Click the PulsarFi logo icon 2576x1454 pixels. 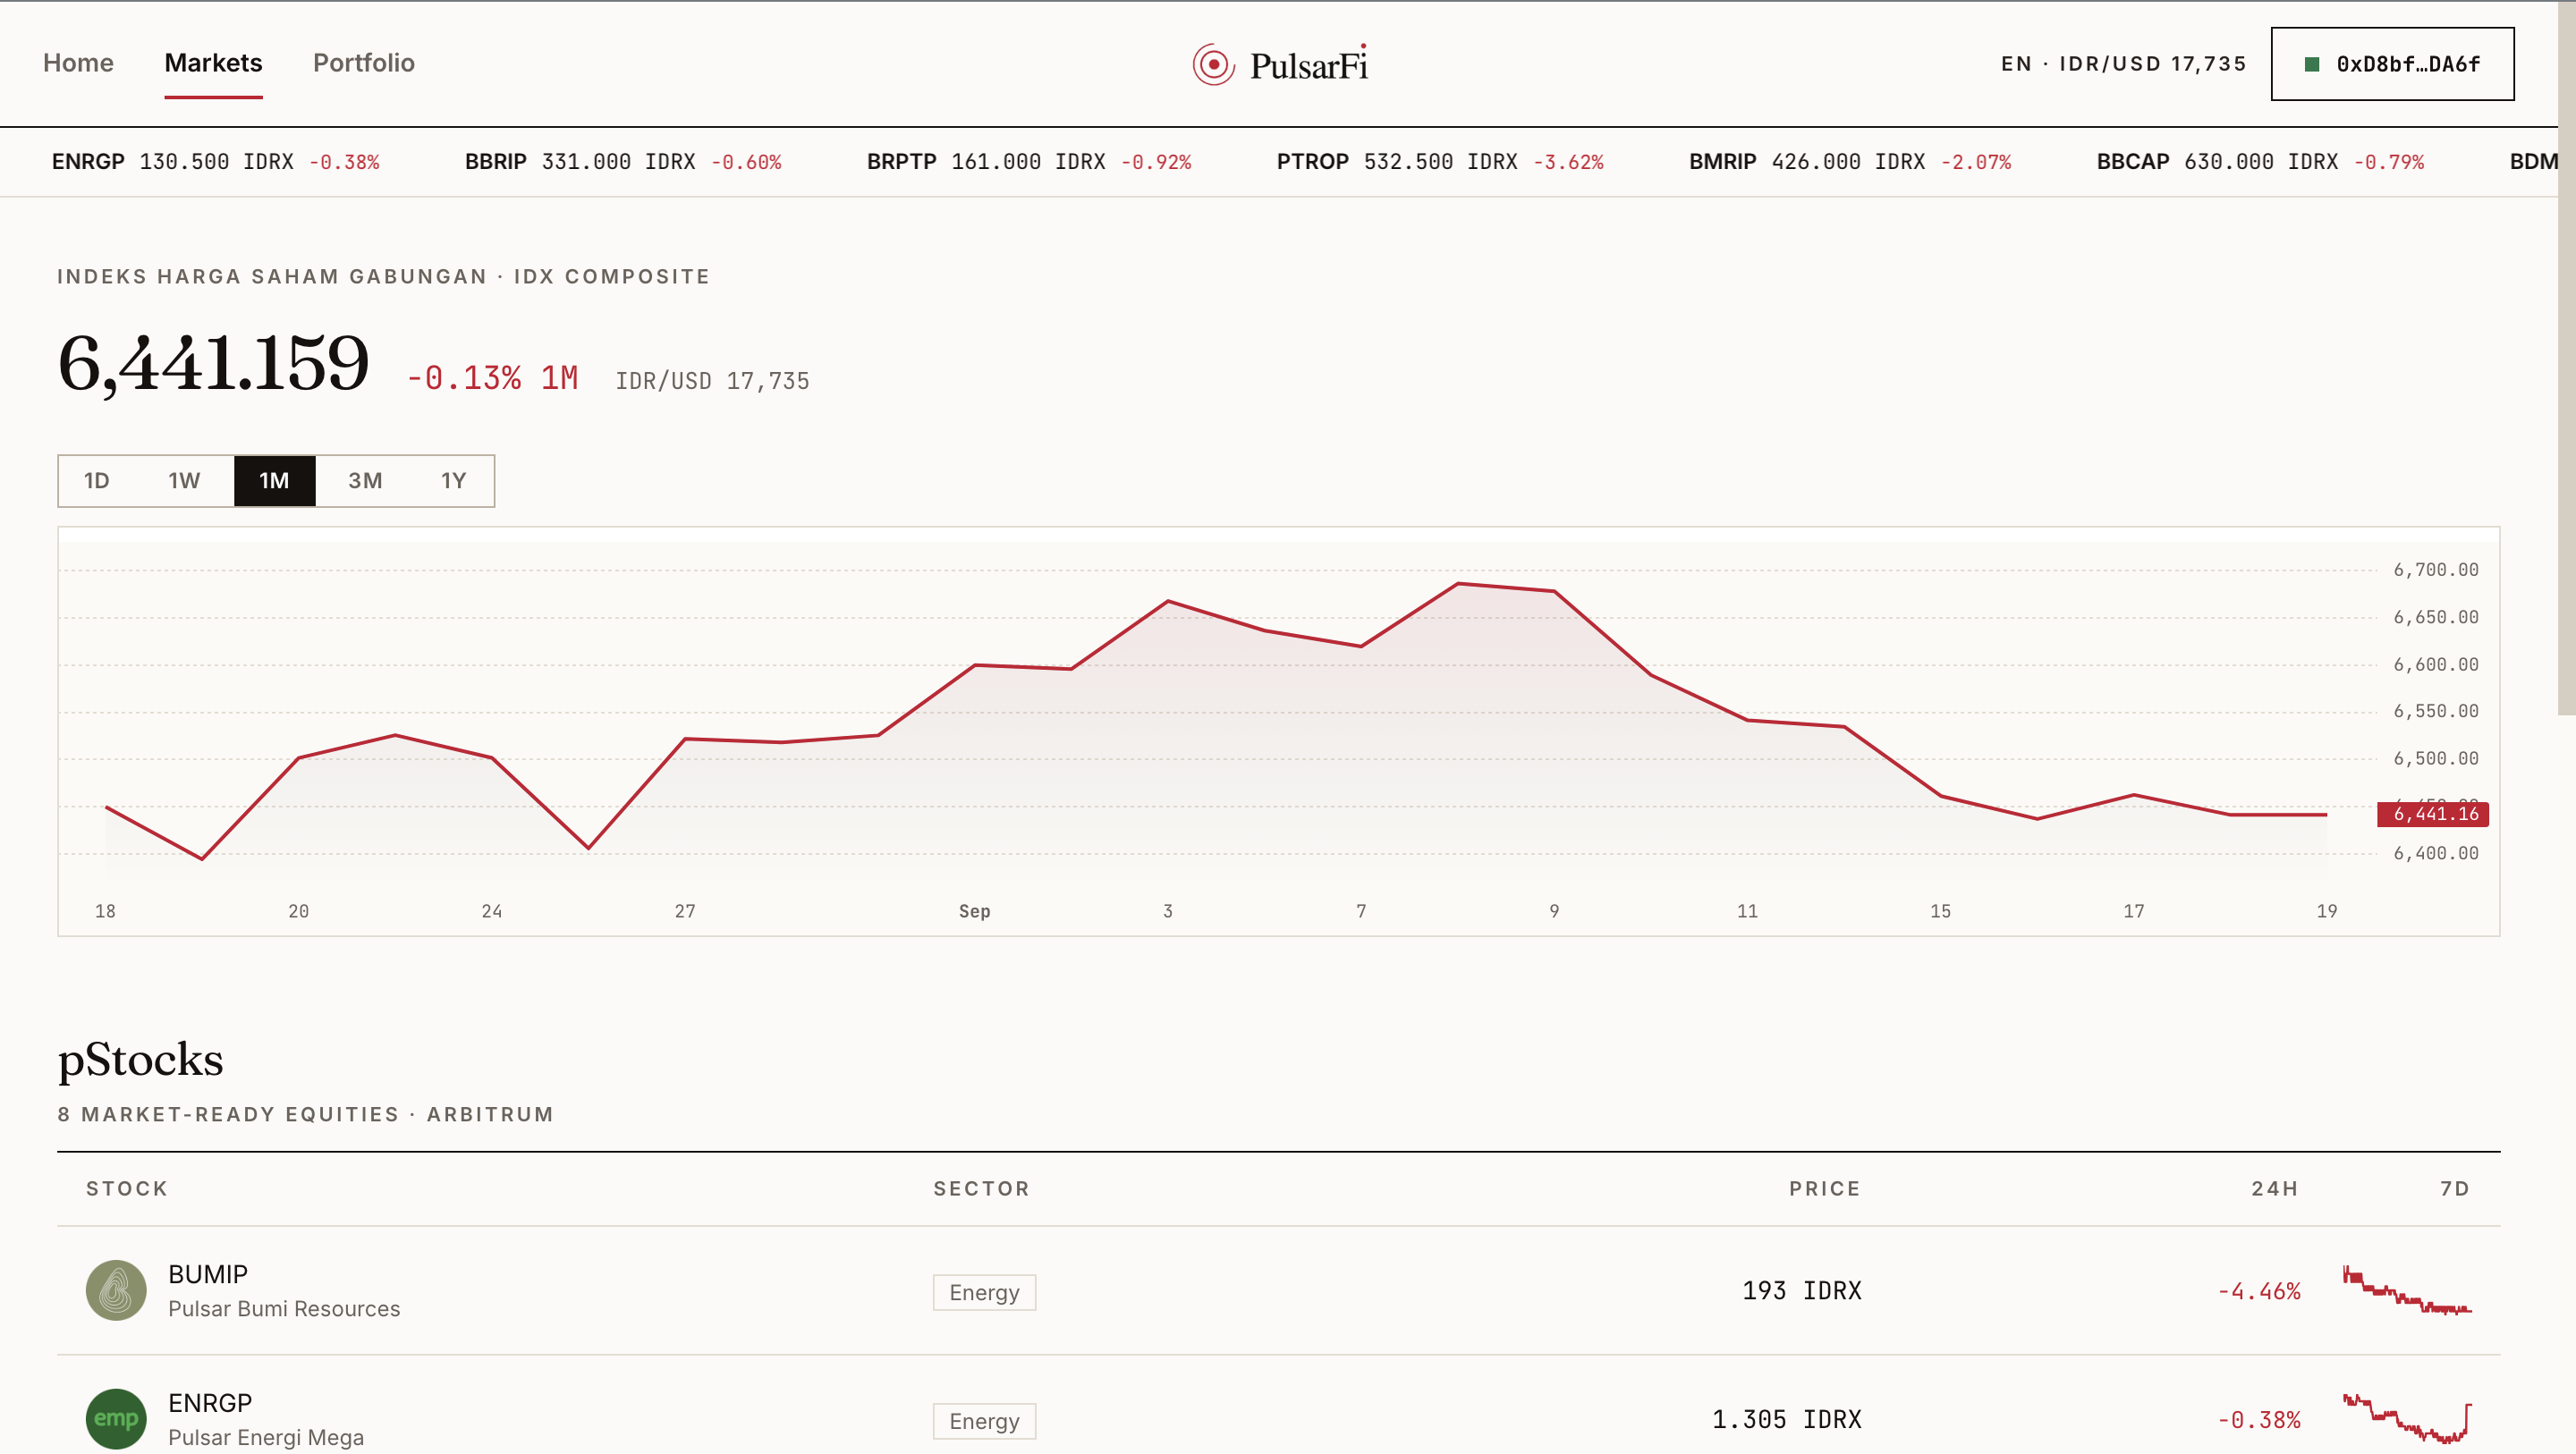1213,65
